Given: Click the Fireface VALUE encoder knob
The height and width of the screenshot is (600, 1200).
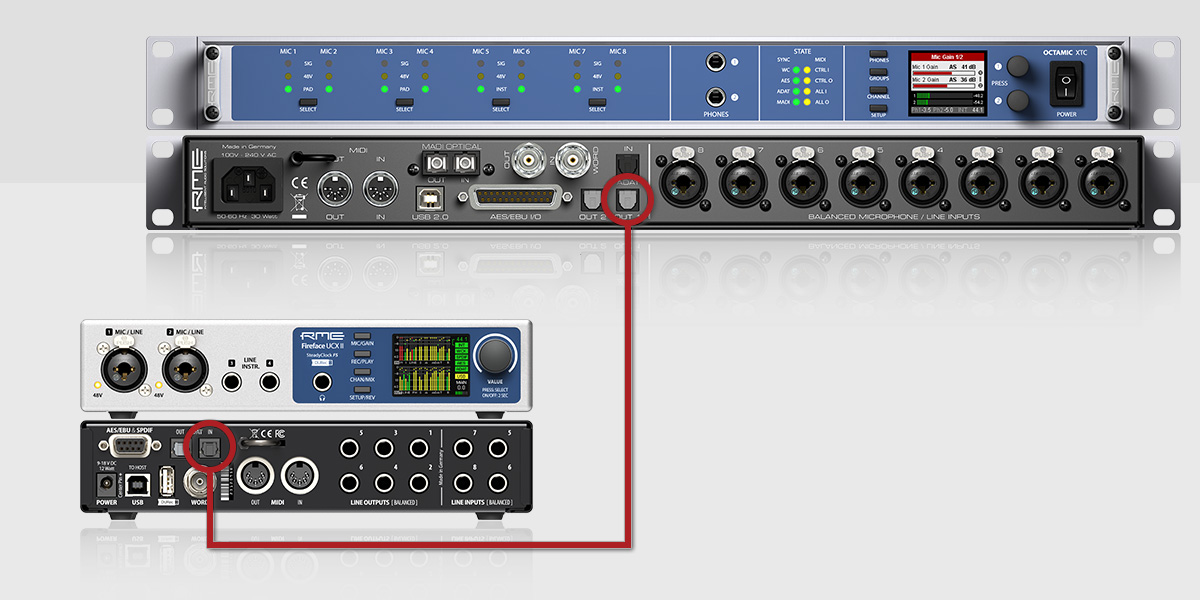Looking at the screenshot, I should [x=494, y=356].
